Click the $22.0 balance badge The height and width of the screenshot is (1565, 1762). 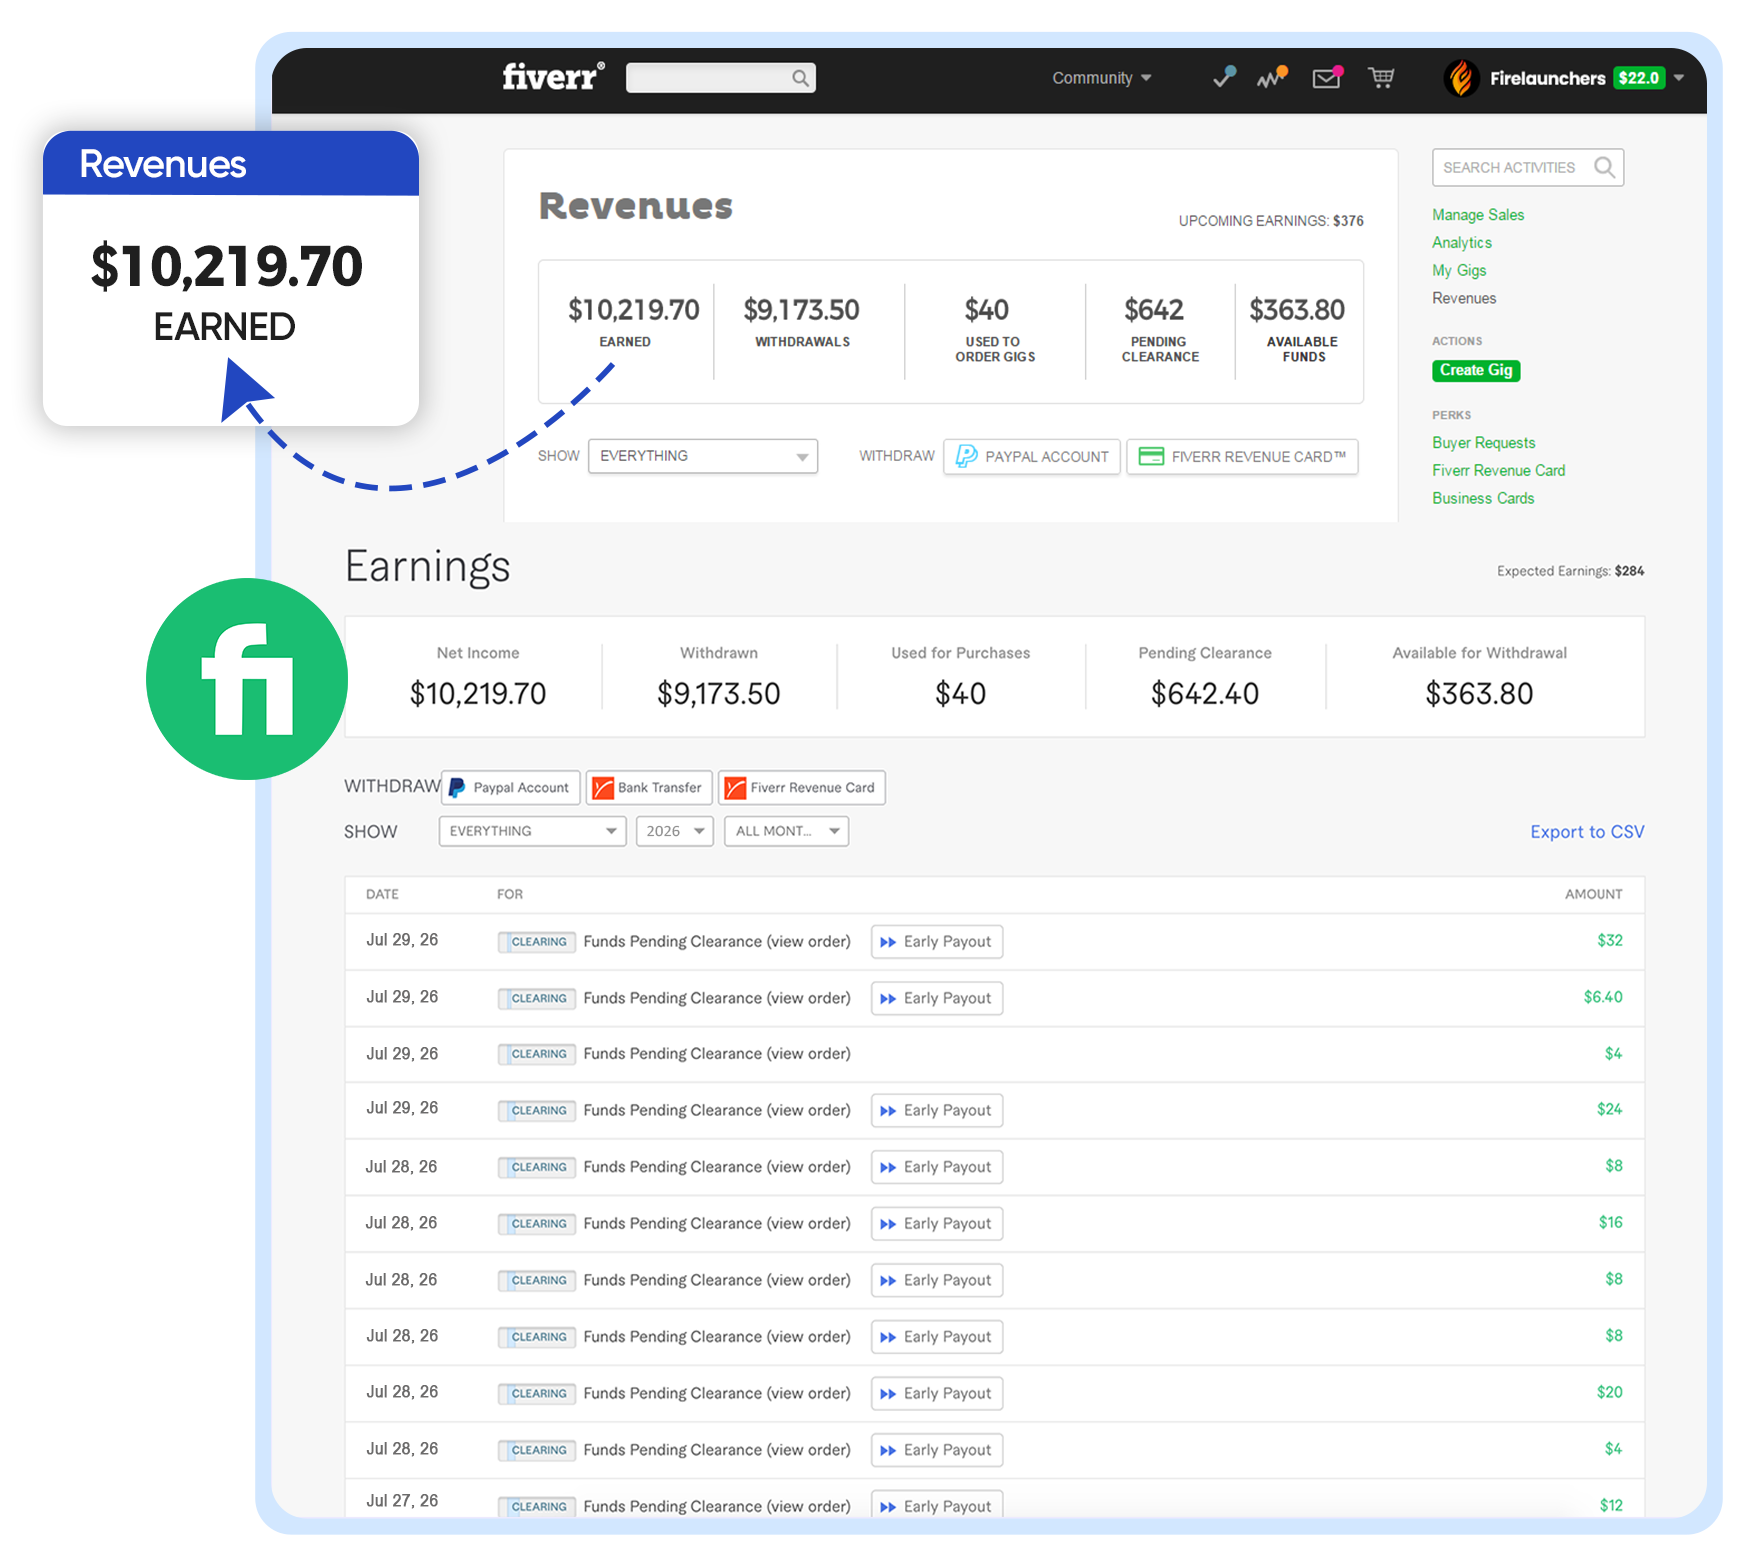[x=1639, y=78]
